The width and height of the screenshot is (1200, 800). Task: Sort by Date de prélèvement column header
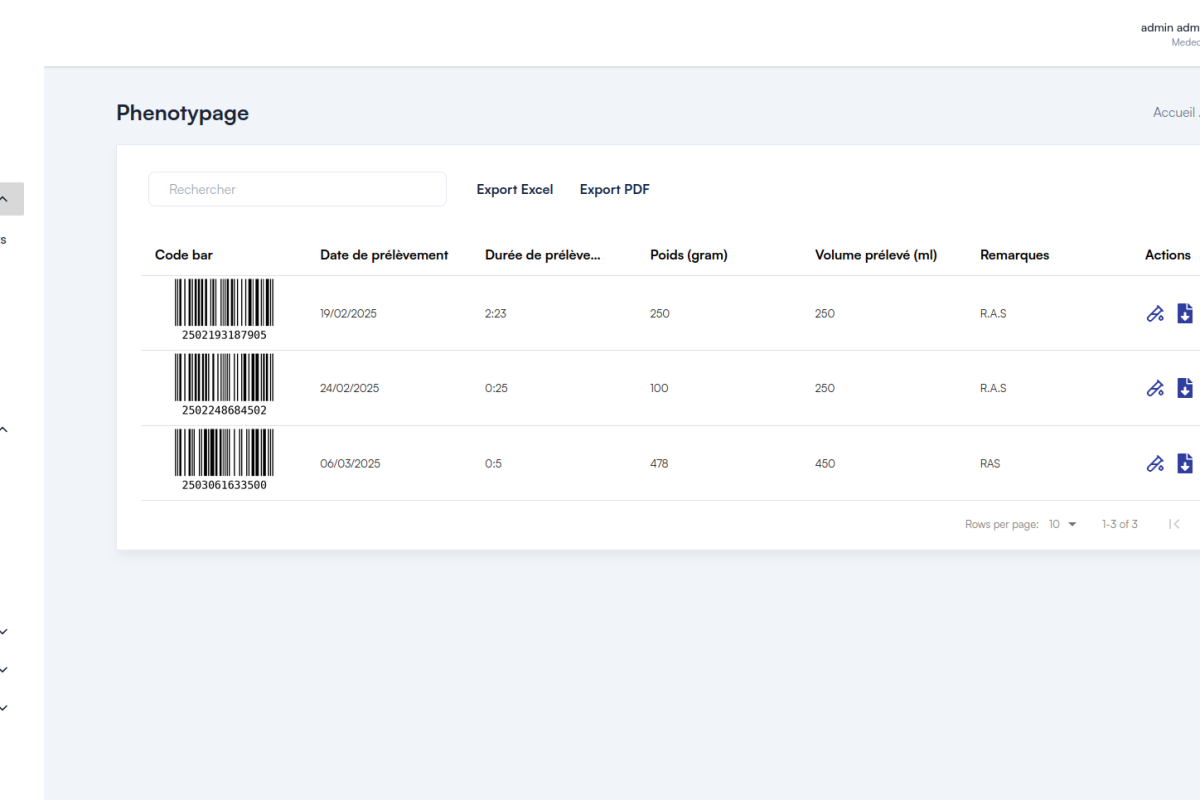pyautogui.click(x=384, y=255)
